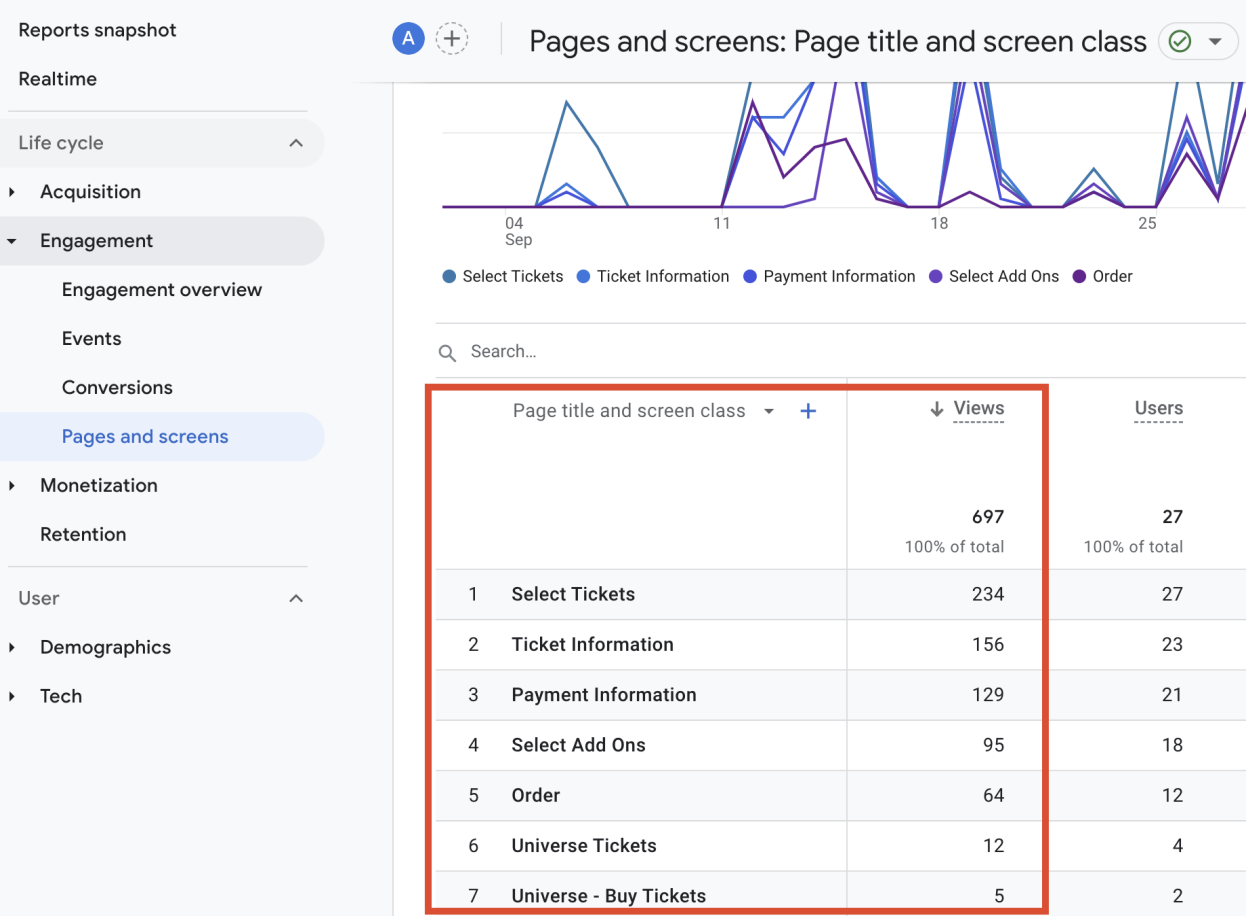Open Engagement overview
1248x916 pixels.
162,290
